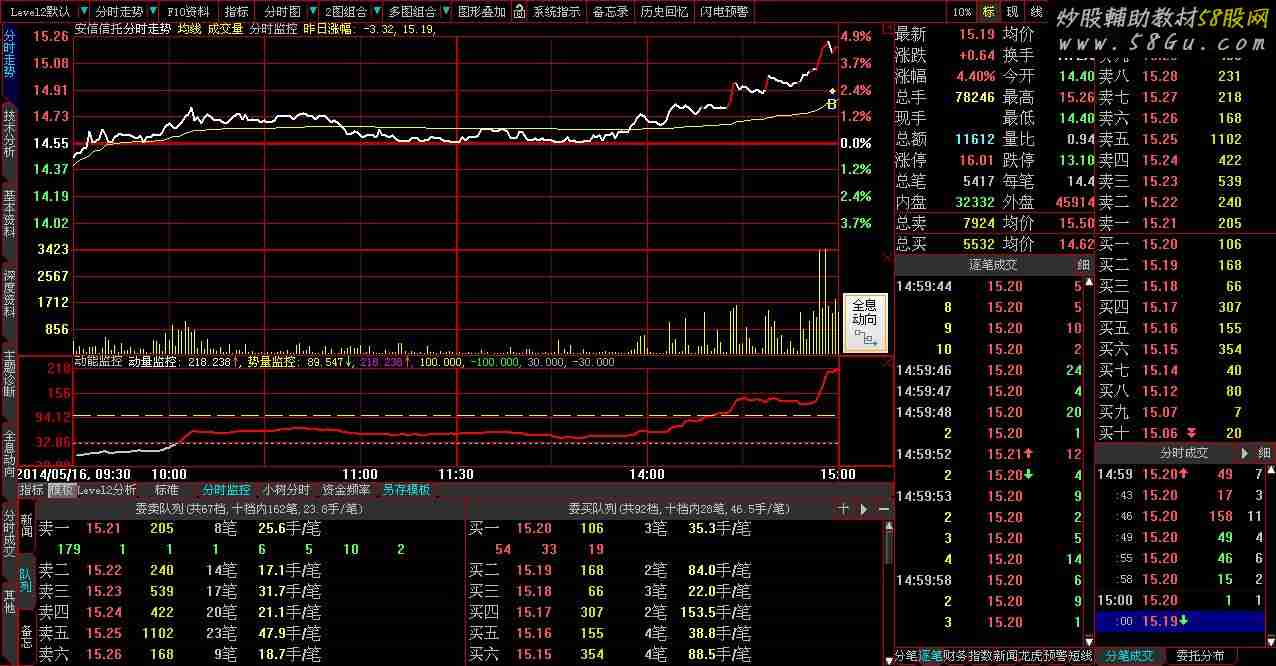Open F10资料 company info

point(188,11)
